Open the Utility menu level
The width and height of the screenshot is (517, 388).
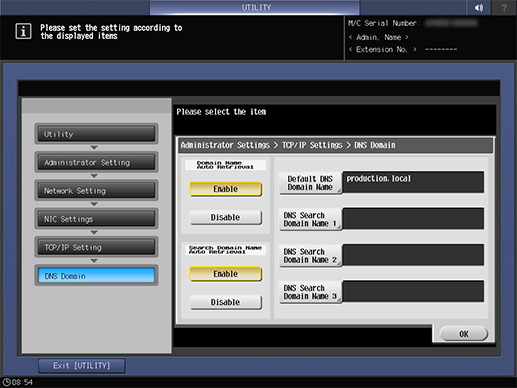pos(96,134)
